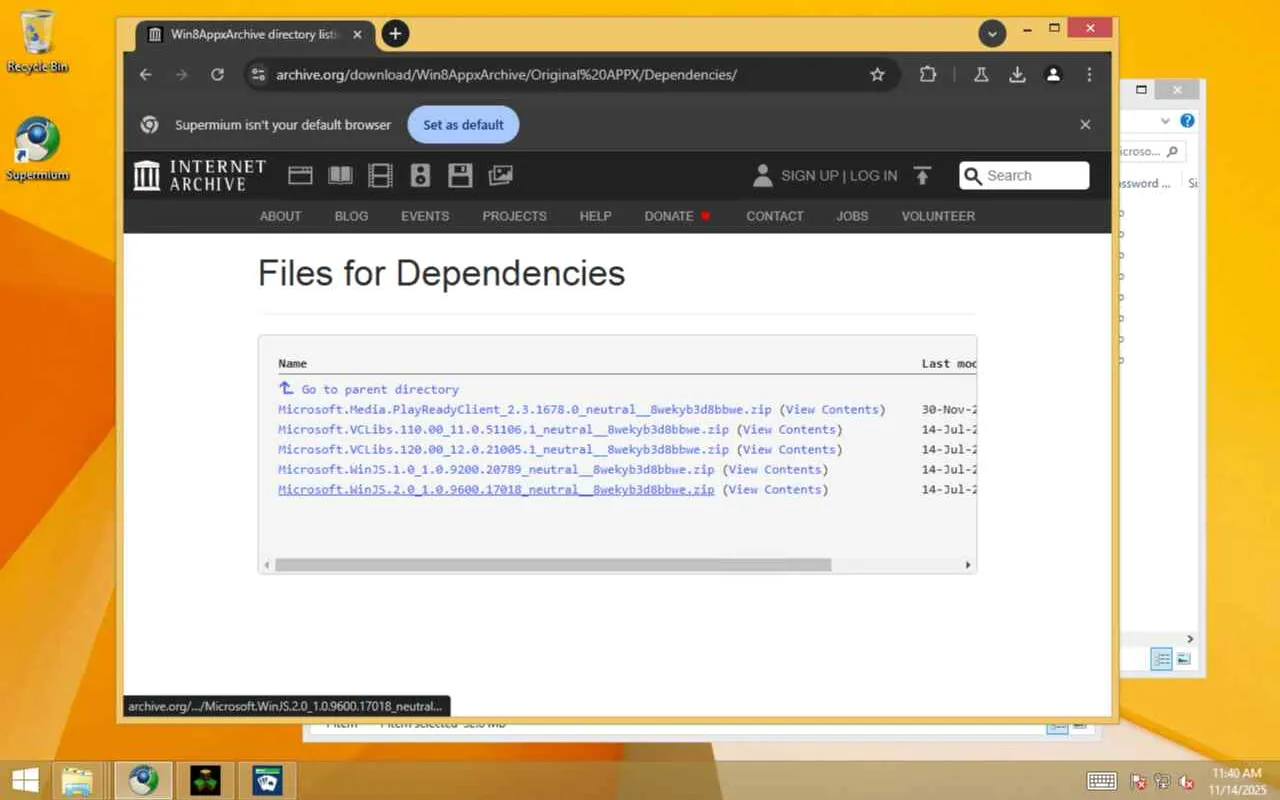The image size is (1280, 800).
Task: Open the Recycle Bin desktop icon
Action: pos(38,43)
